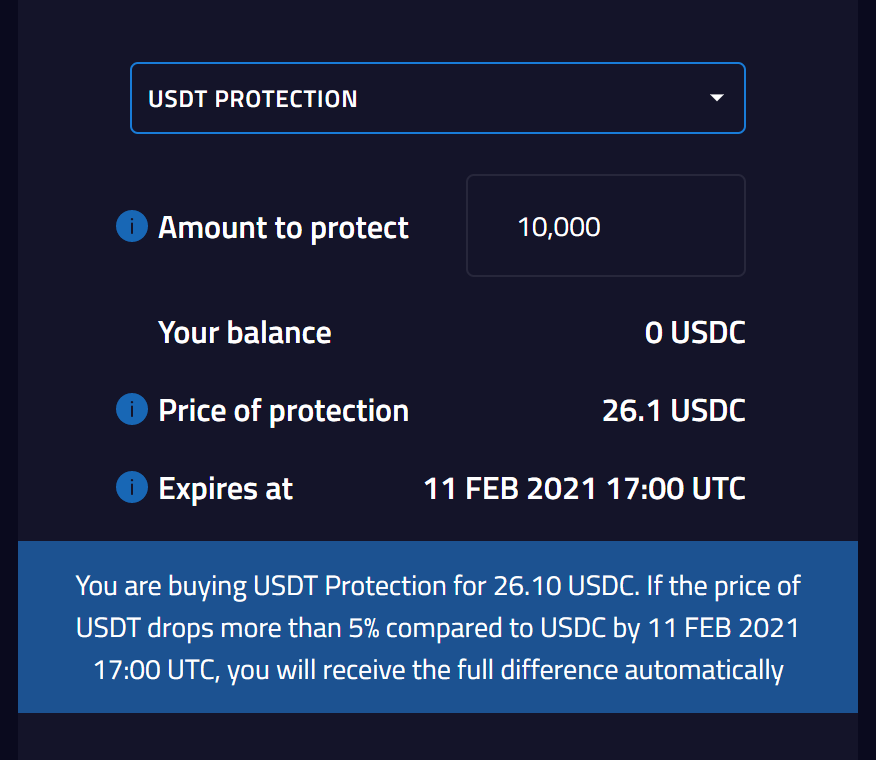Viewport: 876px width, 760px height.
Task: Click the Your balance label
Action: [245, 333]
